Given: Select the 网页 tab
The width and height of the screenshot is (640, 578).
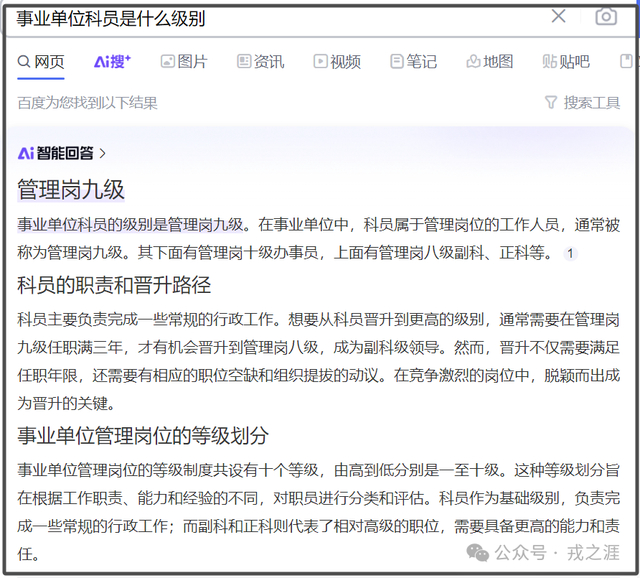Looking at the screenshot, I should point(41,62).
